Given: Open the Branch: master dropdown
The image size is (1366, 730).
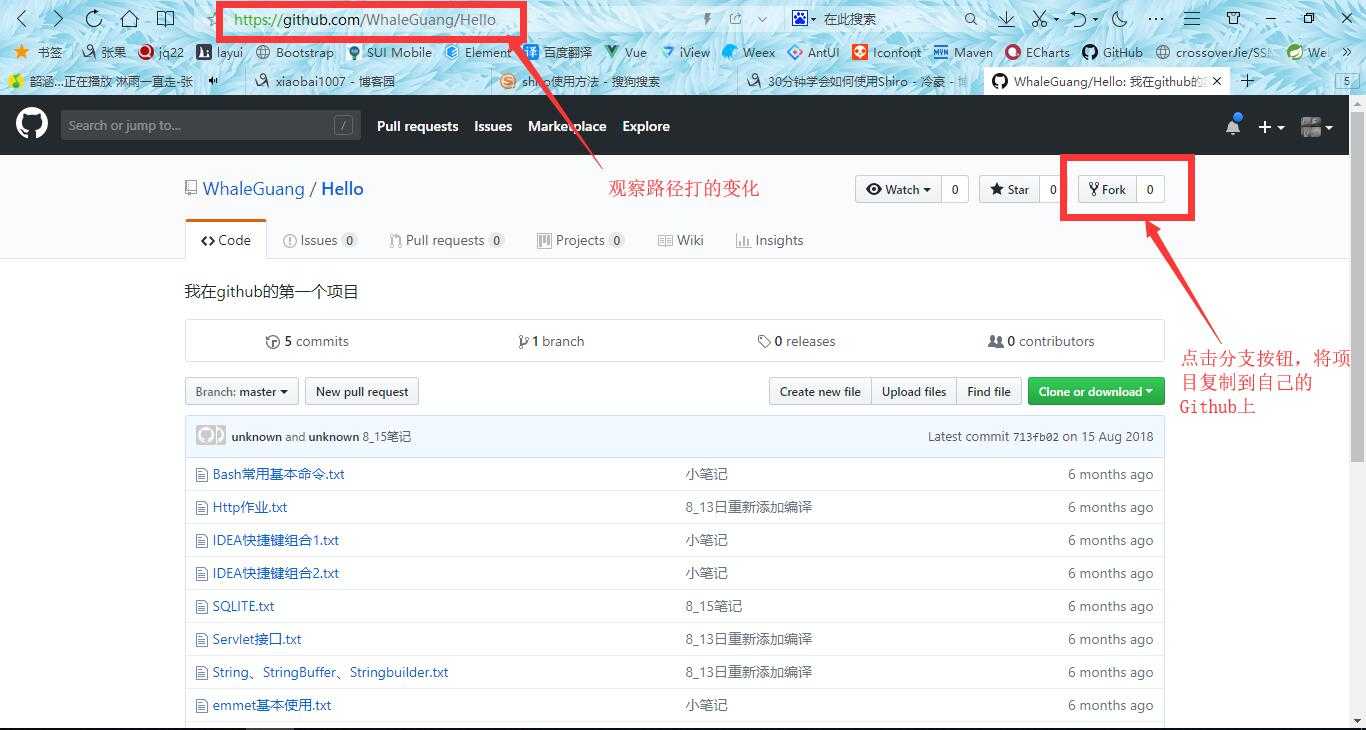Looking at the screenshot, I should point(241,391).
